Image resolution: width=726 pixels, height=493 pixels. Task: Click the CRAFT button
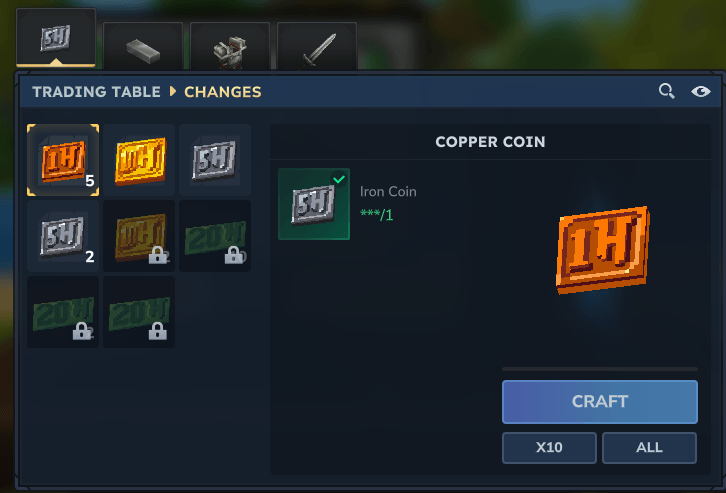600,402
